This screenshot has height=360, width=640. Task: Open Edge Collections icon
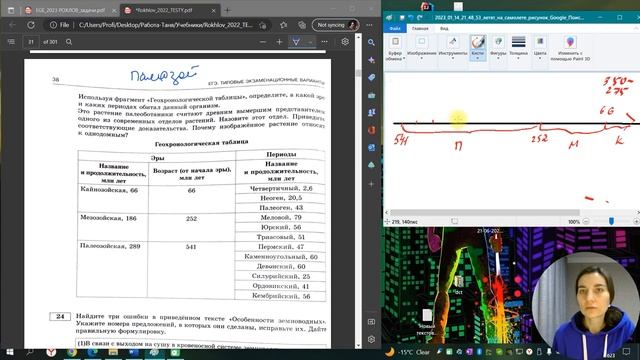[302, 25]
